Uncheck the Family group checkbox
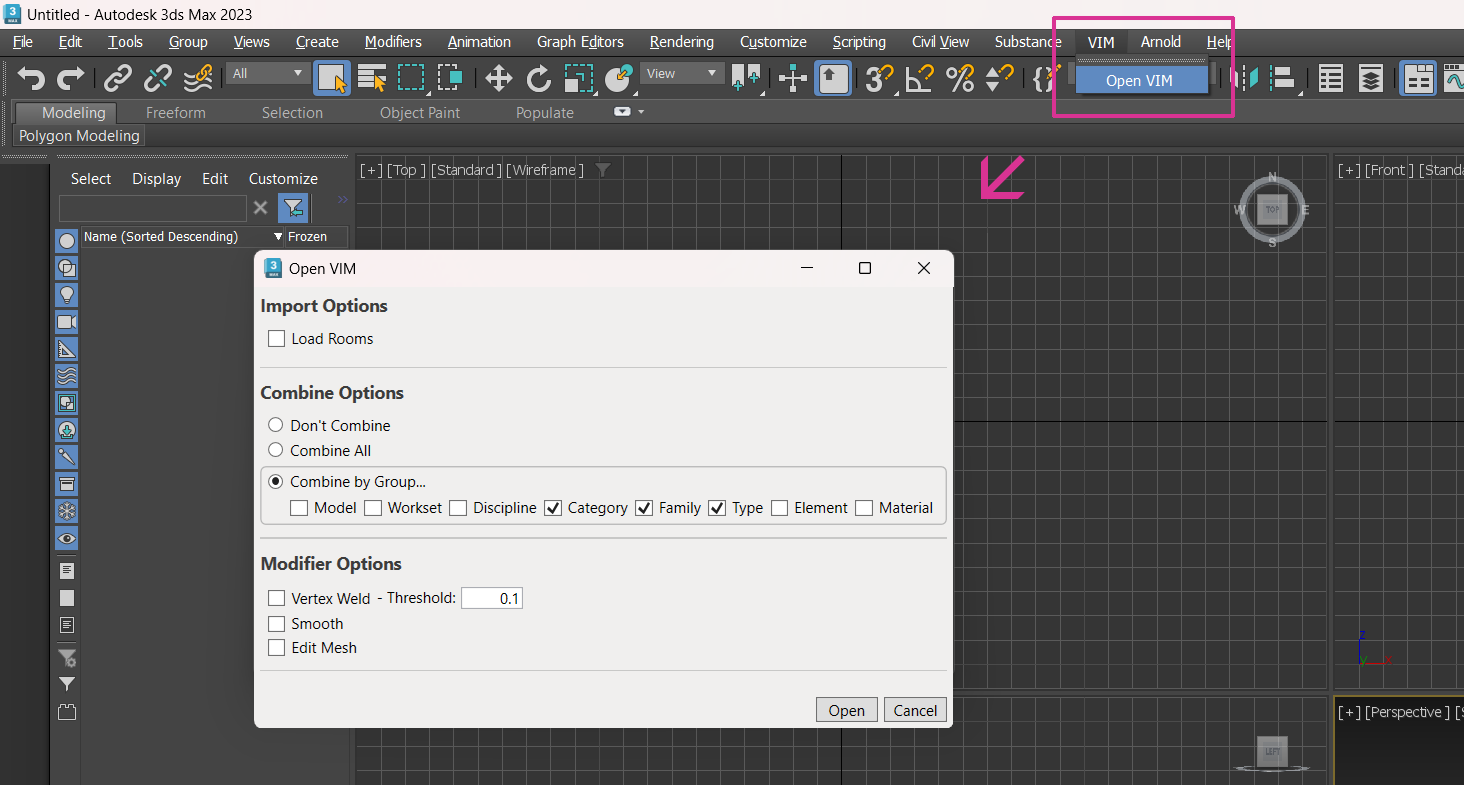 (x=644, y=508)
